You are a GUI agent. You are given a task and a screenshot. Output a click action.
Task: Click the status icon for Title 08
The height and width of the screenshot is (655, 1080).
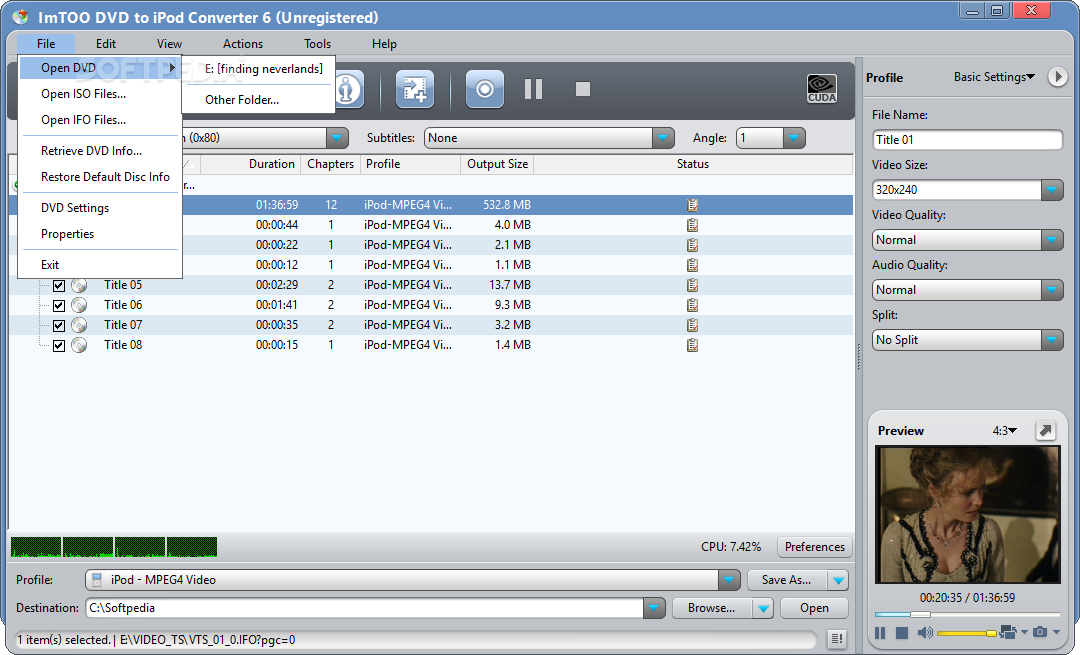pyautogui.click(x=692, y=344)
